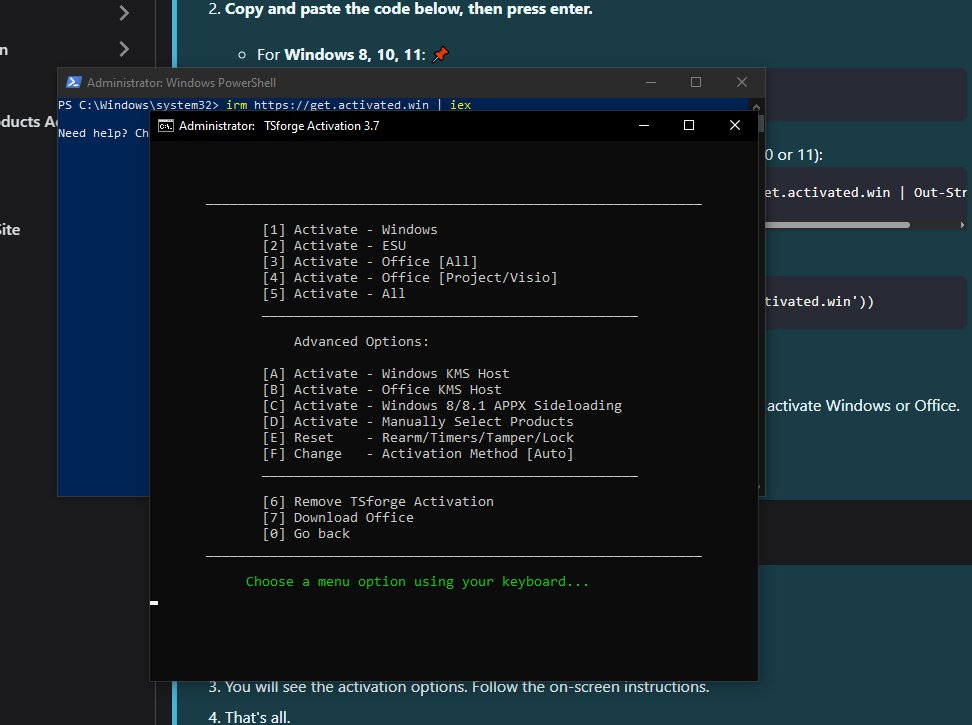Minimize the Windows PowerShell window
The image size is (972, 725).
651,82
